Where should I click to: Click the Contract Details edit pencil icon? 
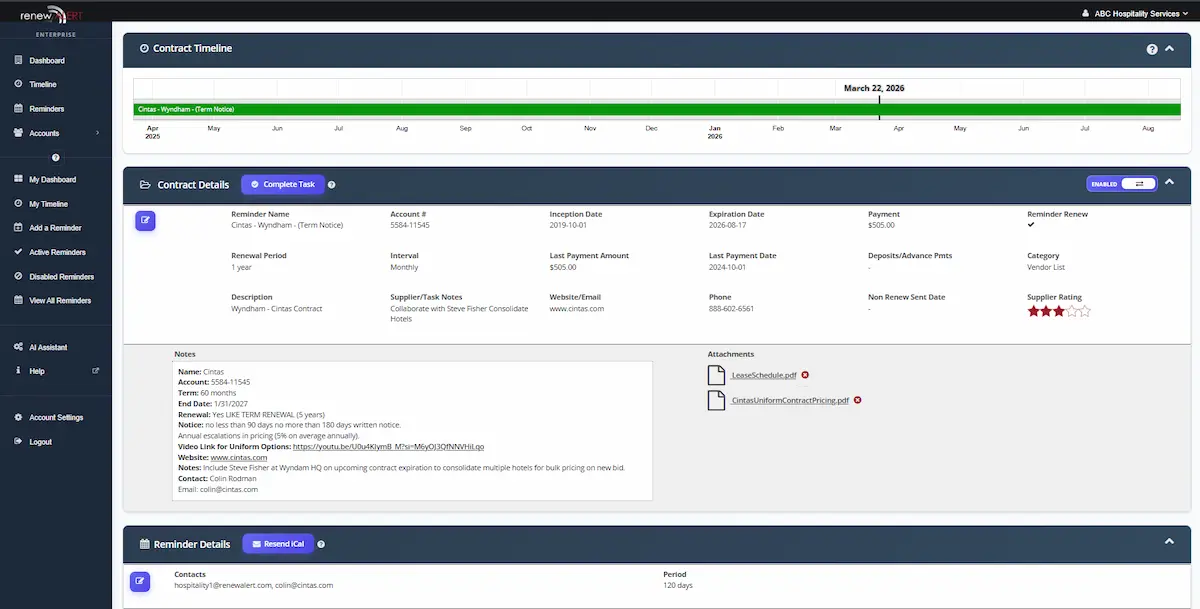146,221
